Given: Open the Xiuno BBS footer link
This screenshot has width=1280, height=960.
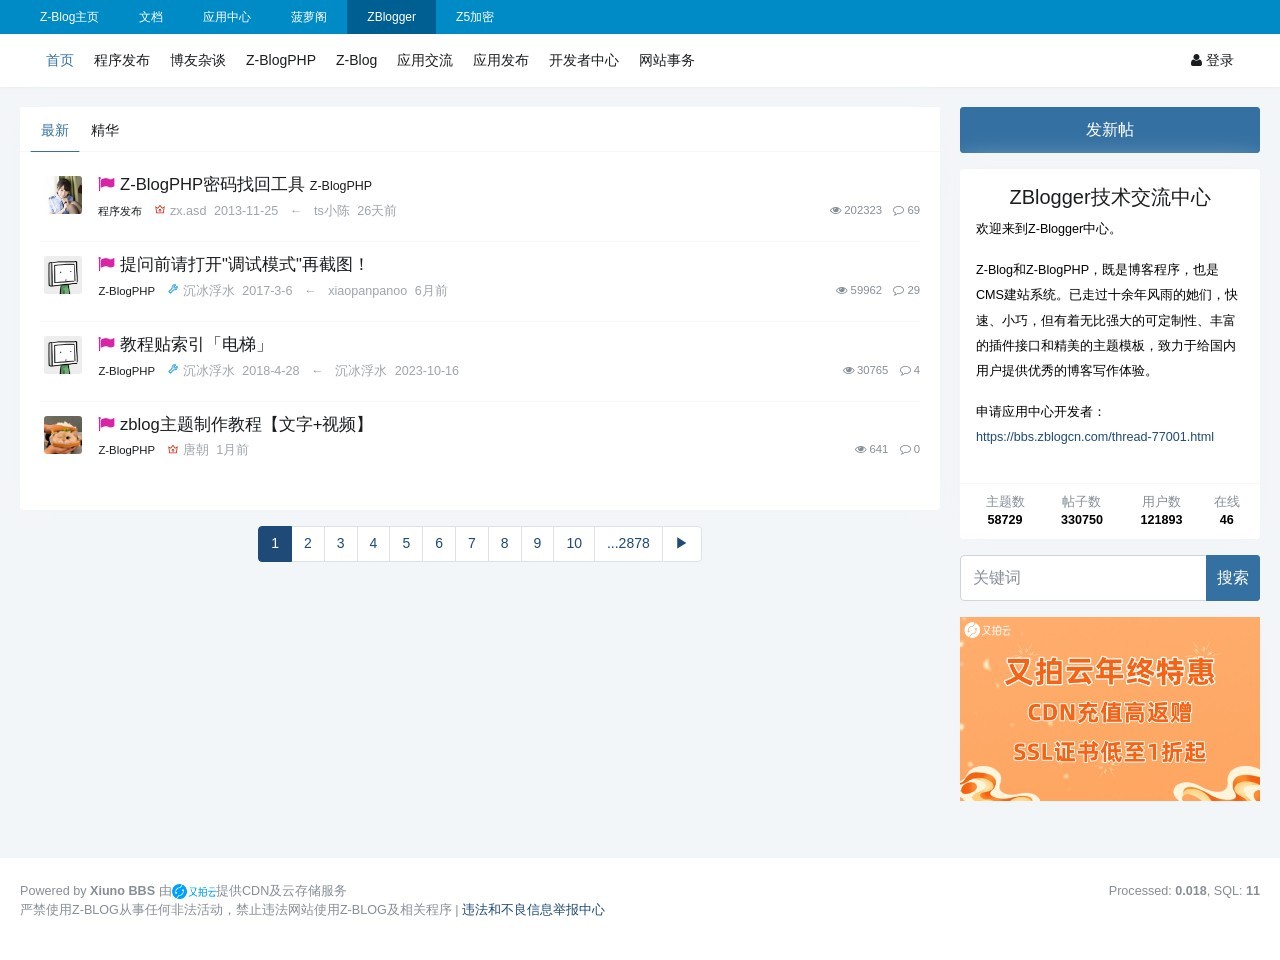Looking at the screenshot, I should [122, 891].
